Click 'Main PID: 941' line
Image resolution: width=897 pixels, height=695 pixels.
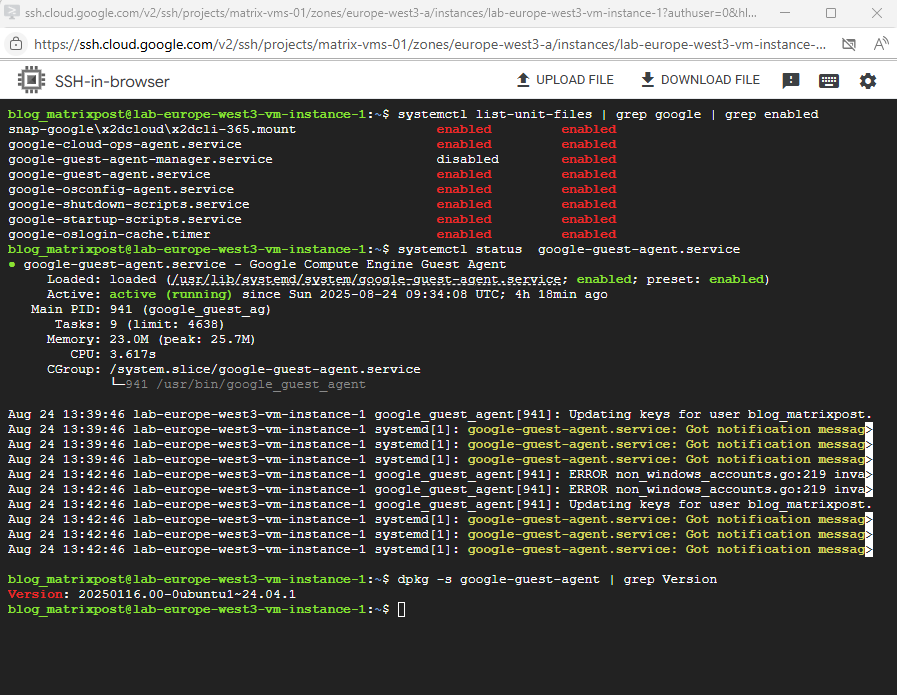click(x=150, y=309)
